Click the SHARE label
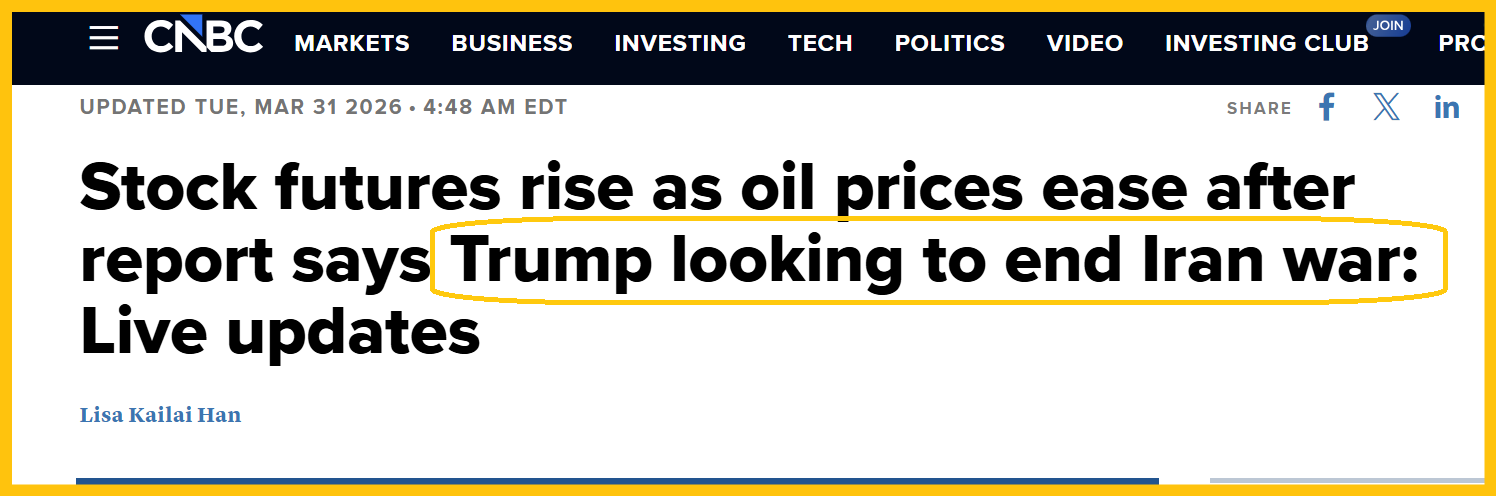Viewport: 1496px width, 496px height. click(1259, 108)
